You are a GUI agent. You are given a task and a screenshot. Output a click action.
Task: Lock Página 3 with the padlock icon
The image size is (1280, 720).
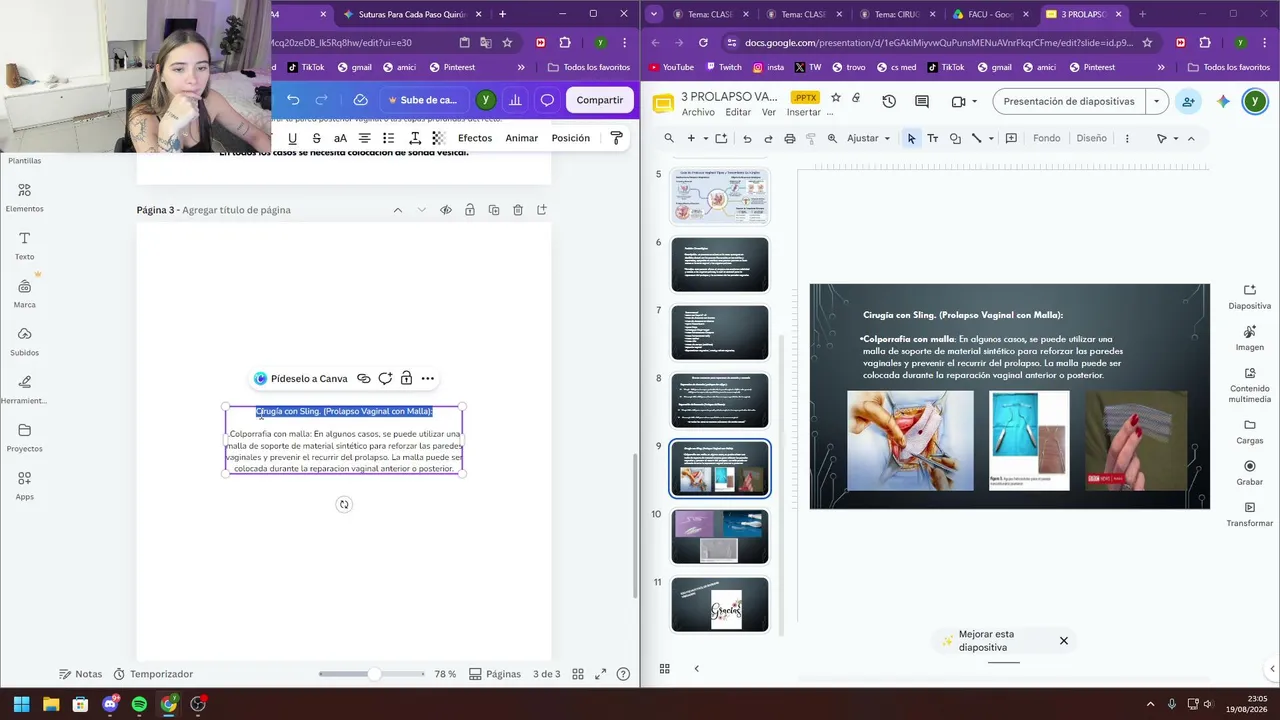click(470, 210)
